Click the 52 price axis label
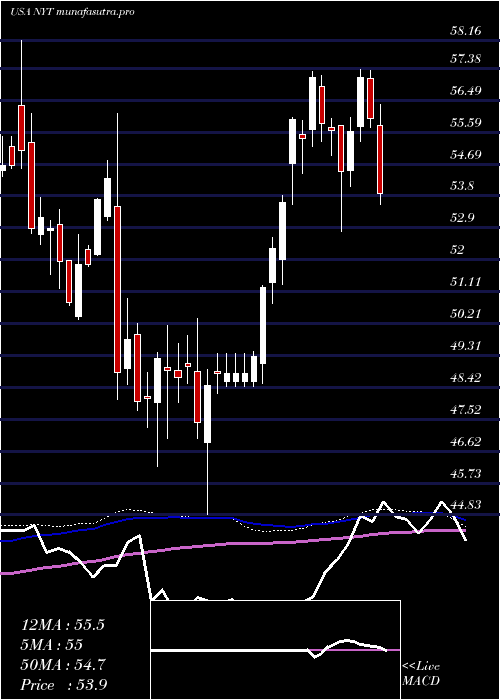The image size is (500, 700). [458, 250]
